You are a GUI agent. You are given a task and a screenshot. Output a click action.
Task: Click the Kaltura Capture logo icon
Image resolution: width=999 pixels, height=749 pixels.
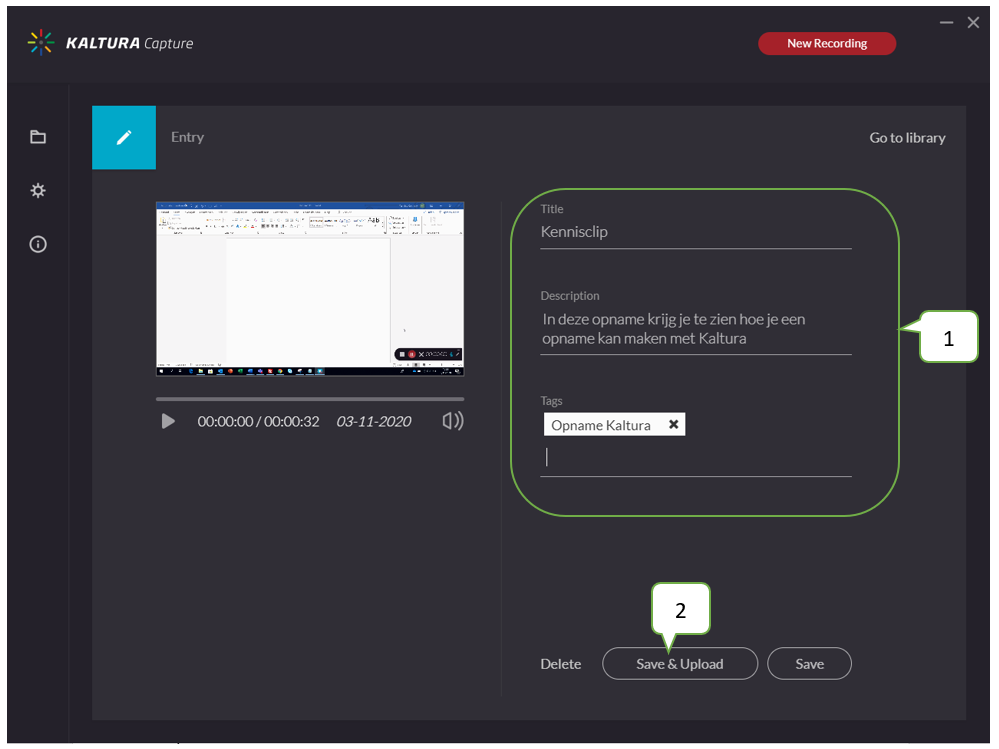41,43
